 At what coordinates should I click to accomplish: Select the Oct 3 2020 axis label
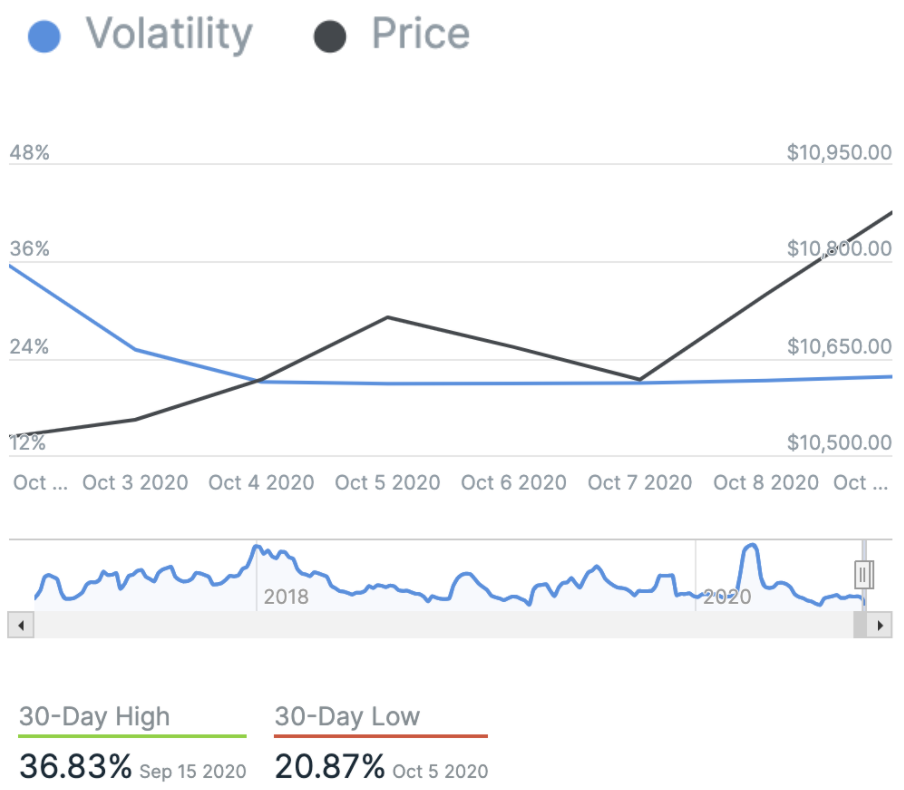pyautogui.click(x=135, y=483)
